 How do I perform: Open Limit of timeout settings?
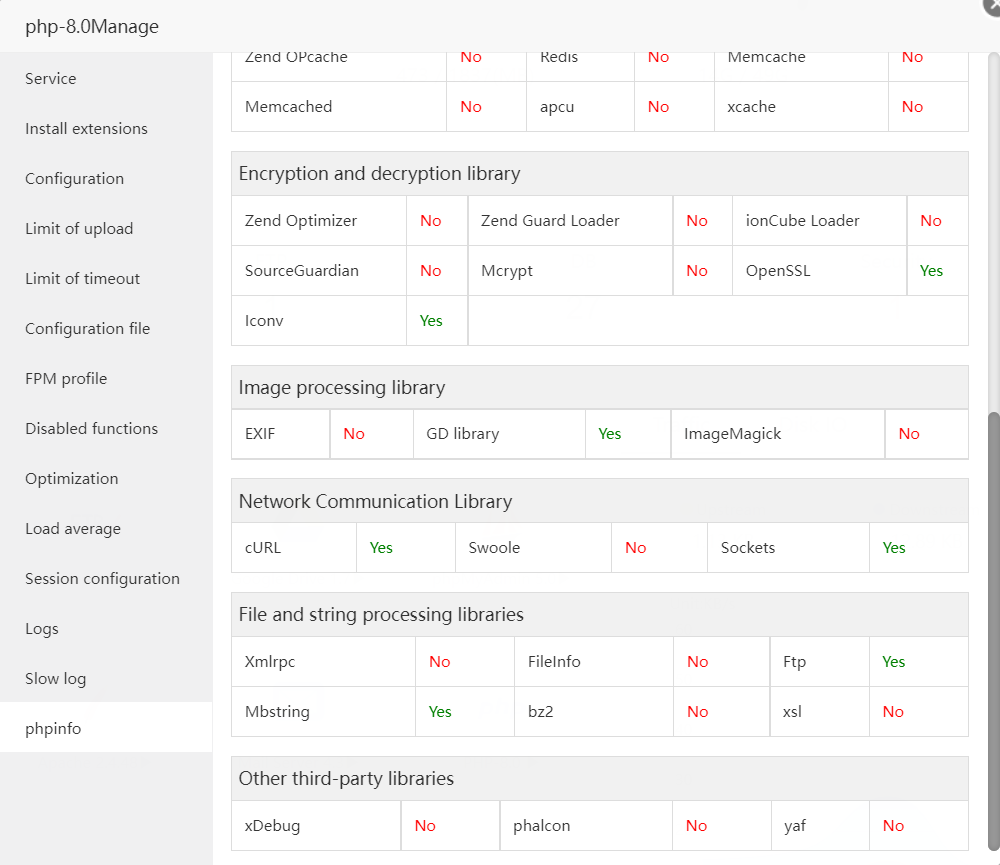tap(83, 279)
